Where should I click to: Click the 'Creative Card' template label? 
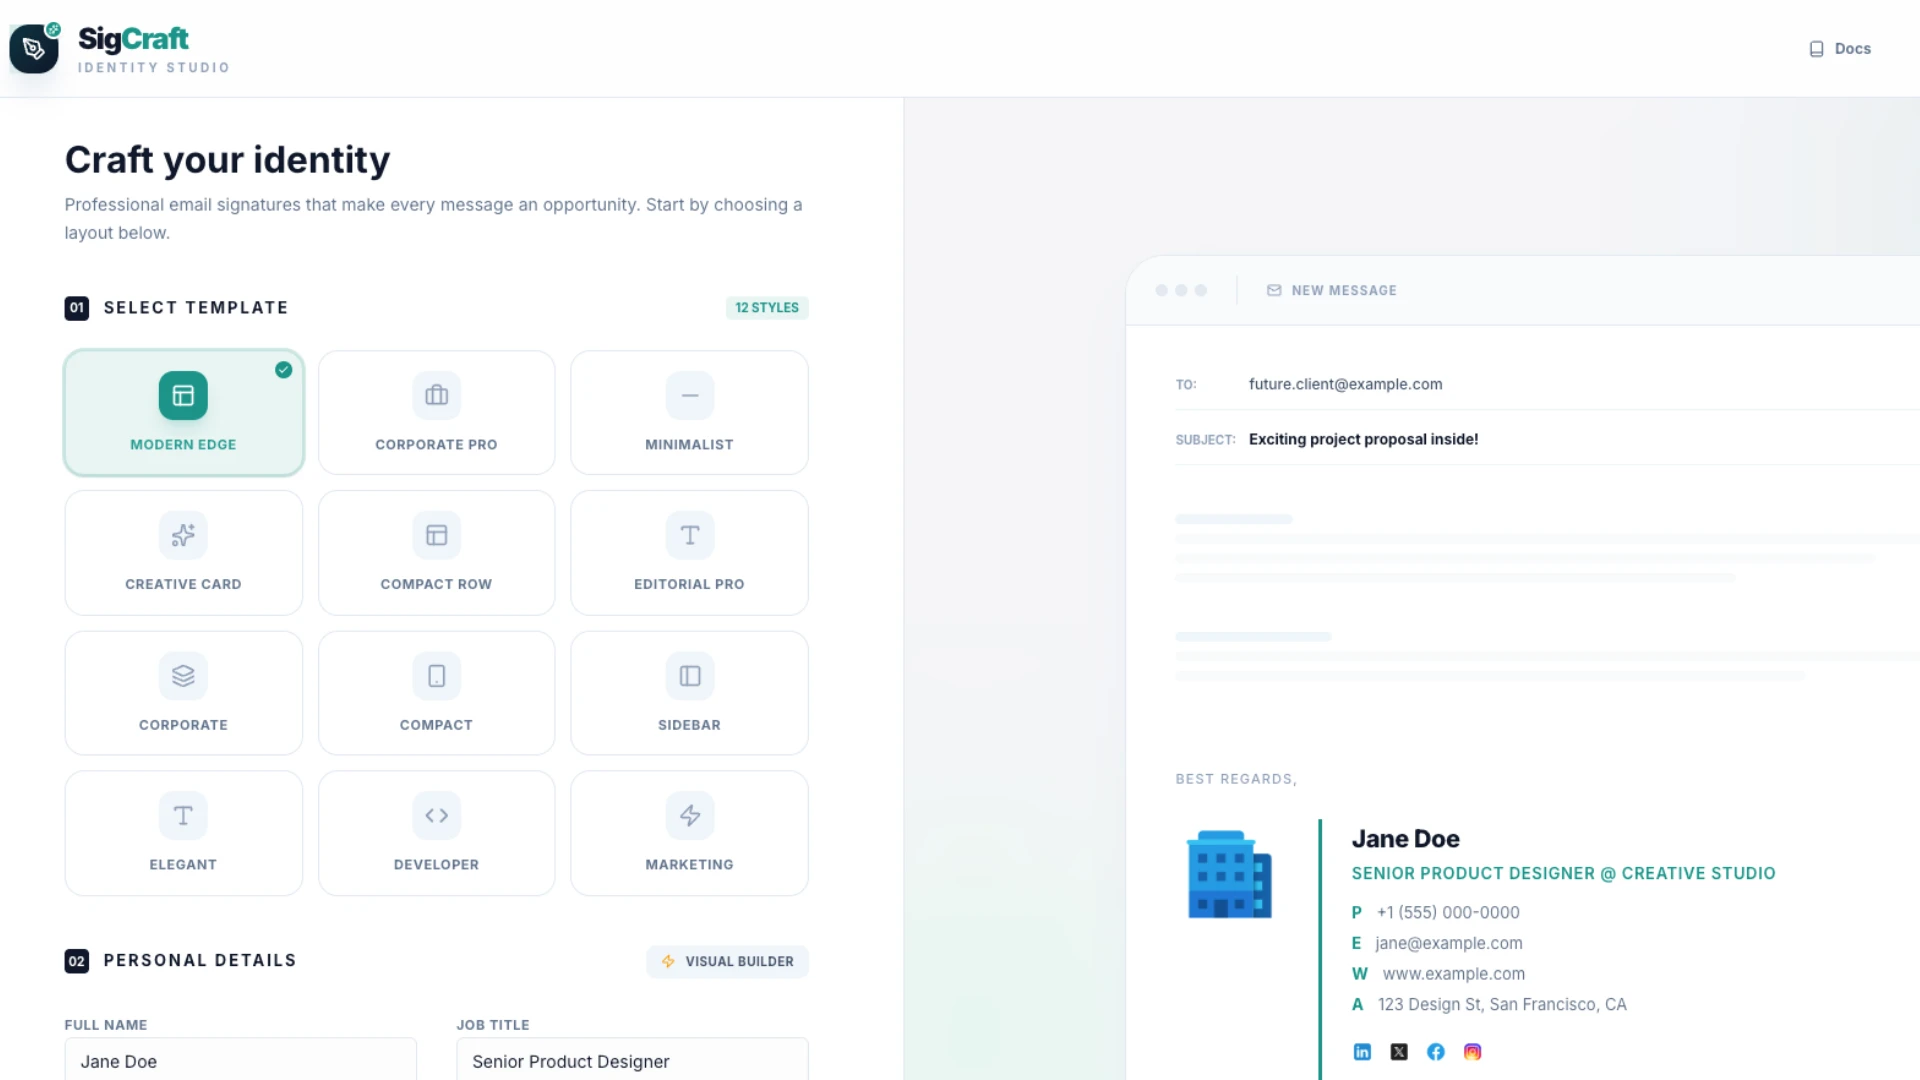183,585
